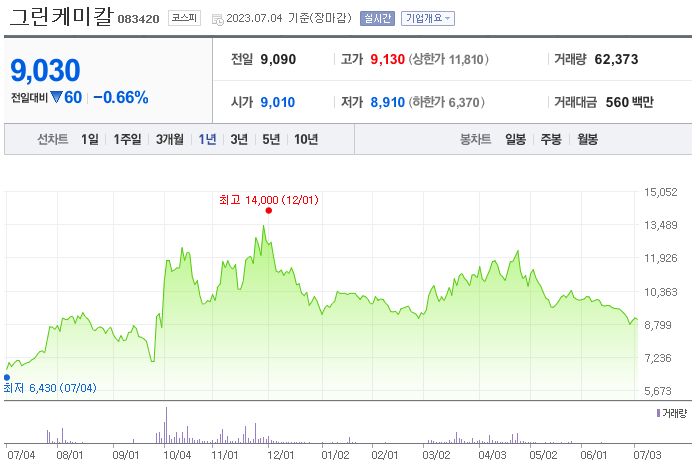The image size is (692, 475).
Task: Click the 10,363 y-axis price label
Action: [x=660, y=292]
